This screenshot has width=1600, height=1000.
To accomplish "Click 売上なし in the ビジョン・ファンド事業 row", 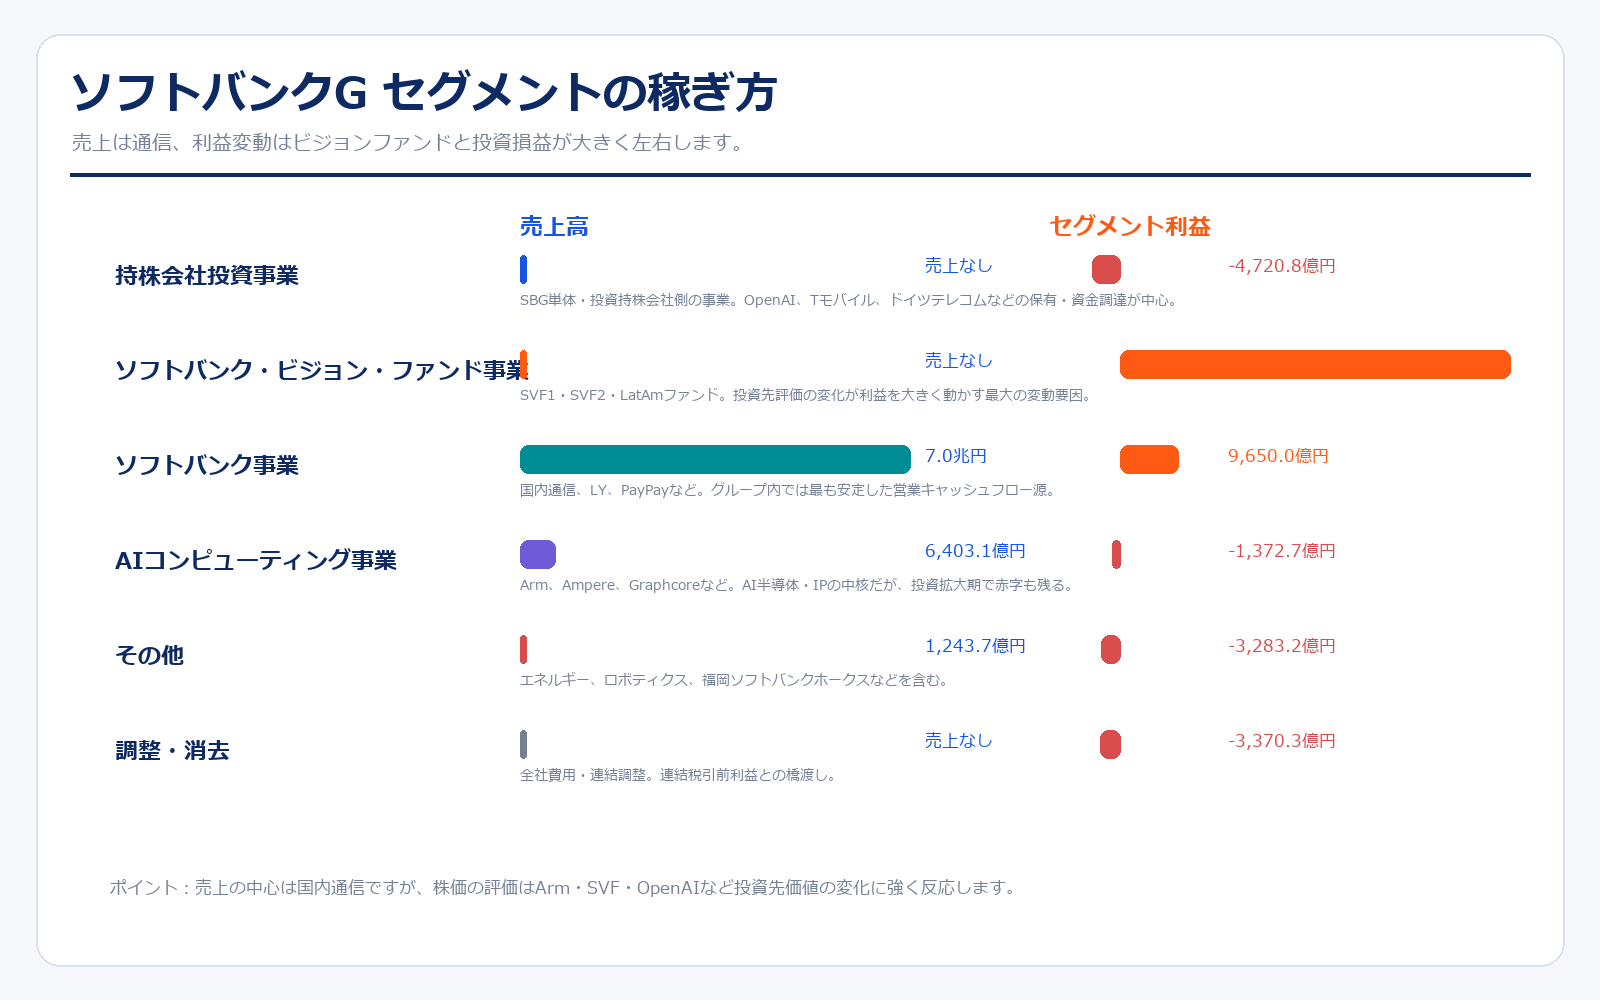I will click(959, 361).
